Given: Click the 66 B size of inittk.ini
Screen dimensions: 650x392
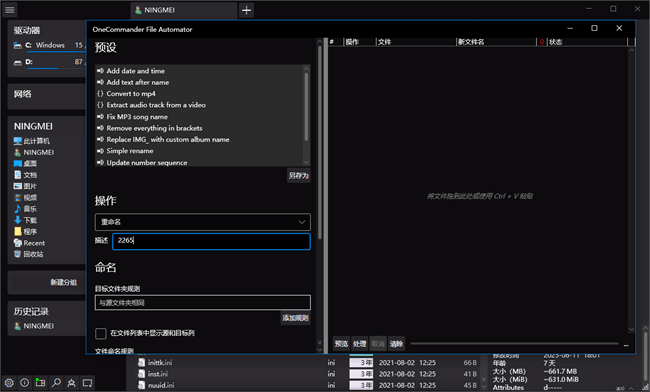Looking at the screenshot, I should 470,363.
